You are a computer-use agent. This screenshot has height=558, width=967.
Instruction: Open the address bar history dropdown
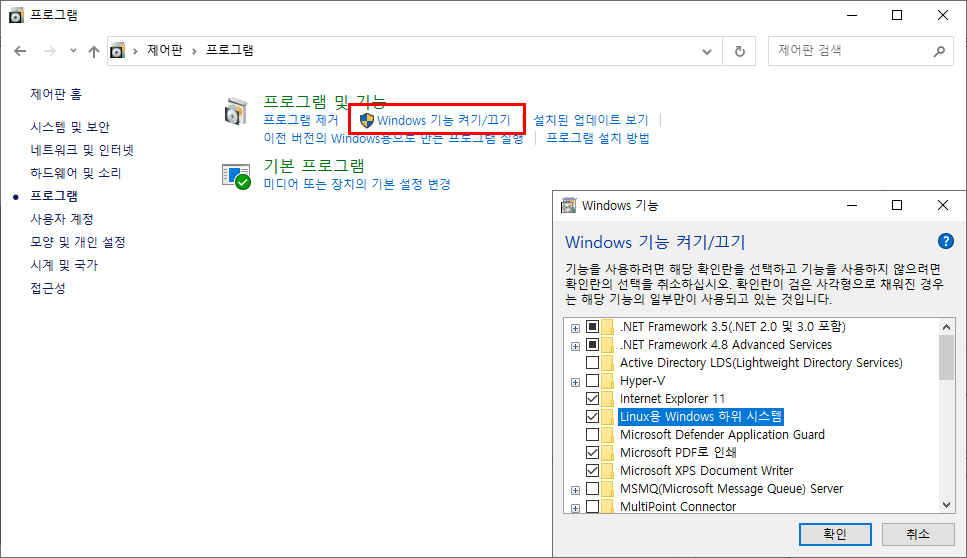click(x=707, y=52)
